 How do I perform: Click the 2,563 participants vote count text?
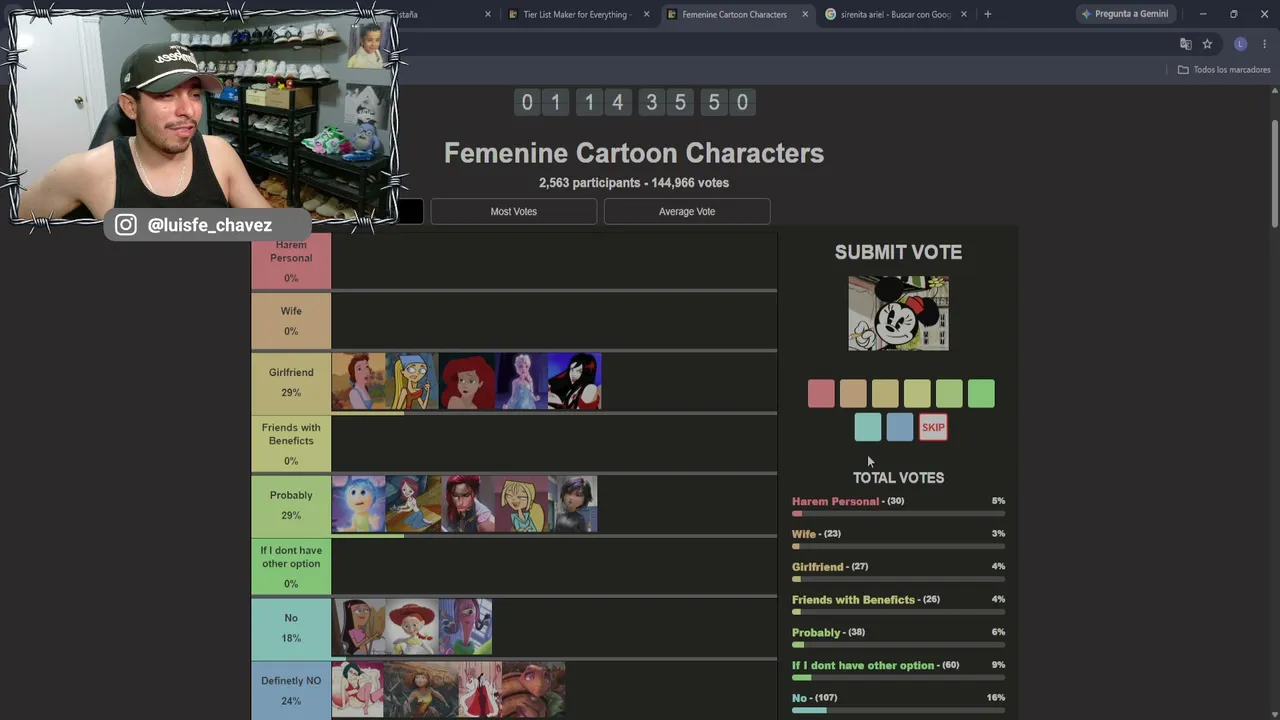coord(634,183)
